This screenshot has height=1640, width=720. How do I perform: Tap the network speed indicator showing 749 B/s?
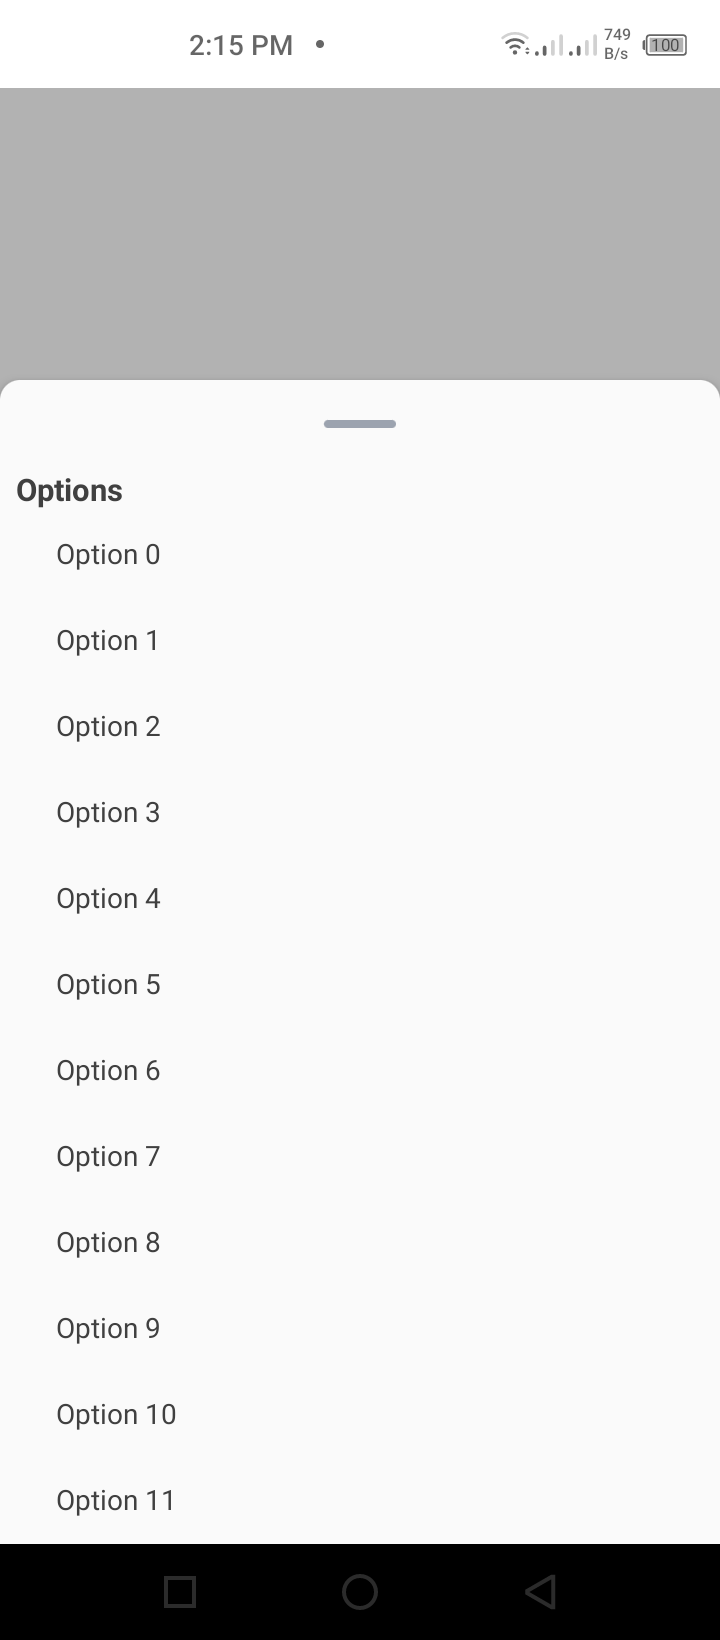(x=616, y=44)
